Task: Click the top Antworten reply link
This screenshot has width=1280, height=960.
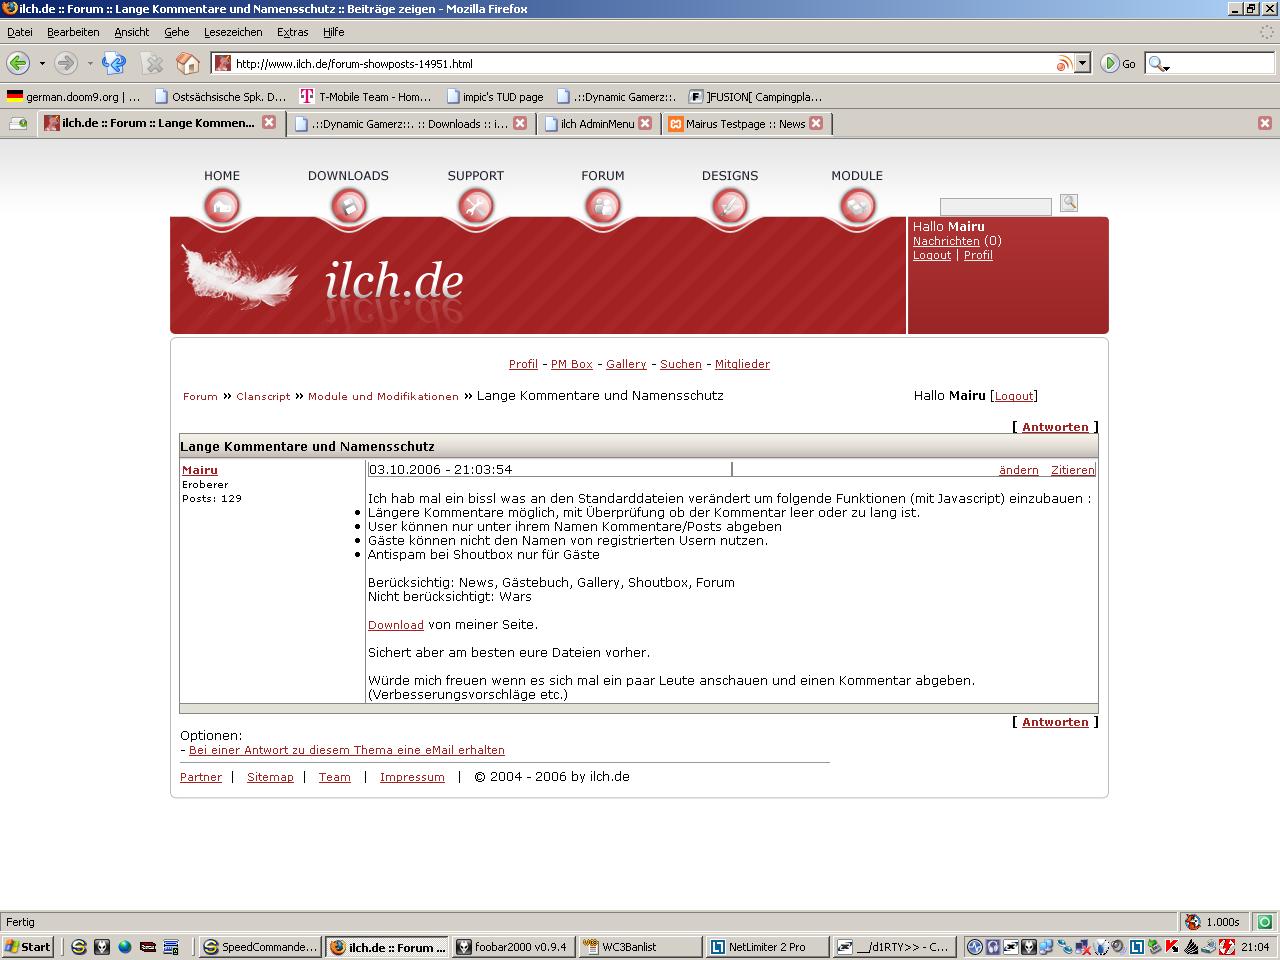Action: 1055,427
